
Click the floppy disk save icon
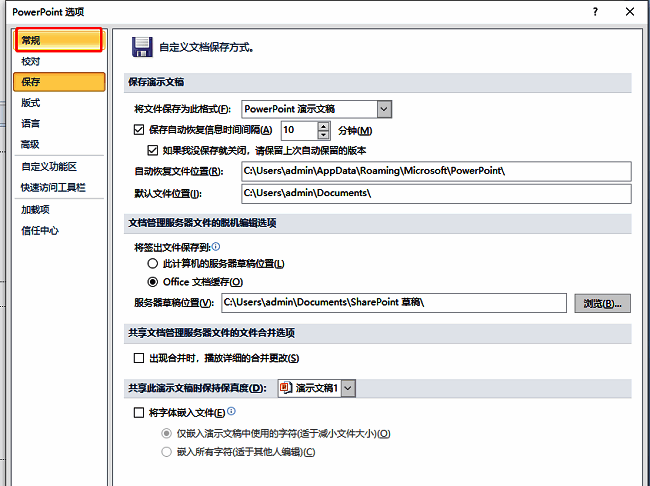coord(142,47)
